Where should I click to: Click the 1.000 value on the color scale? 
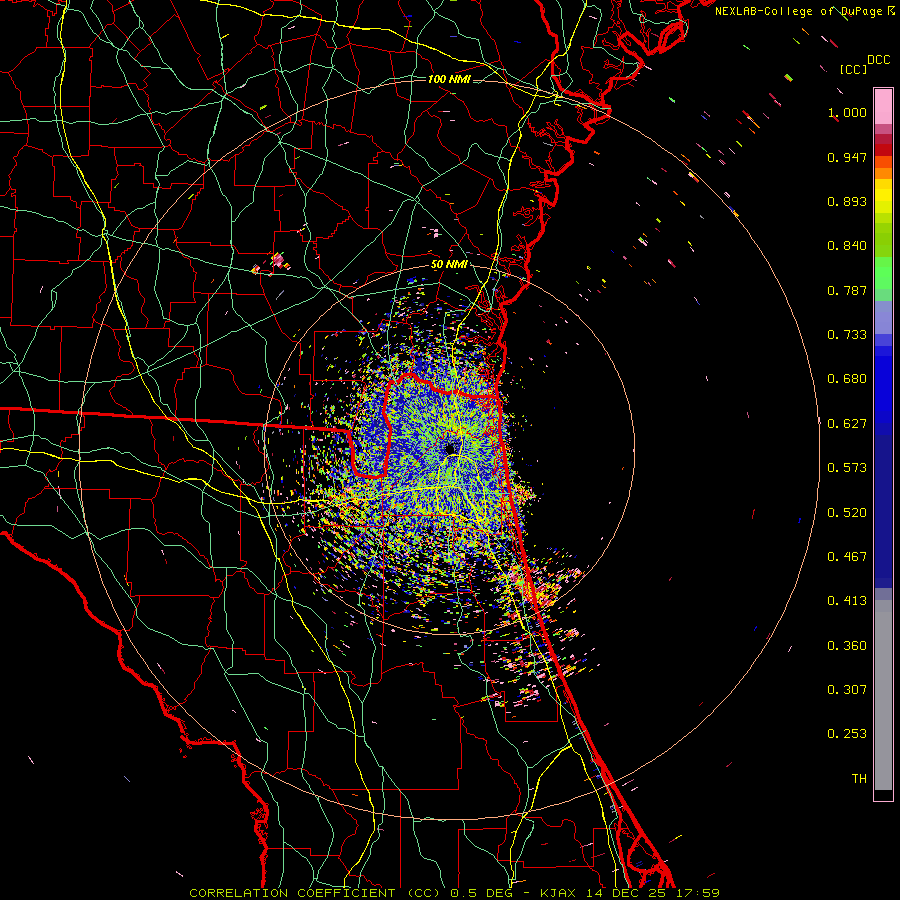[847, 112]
